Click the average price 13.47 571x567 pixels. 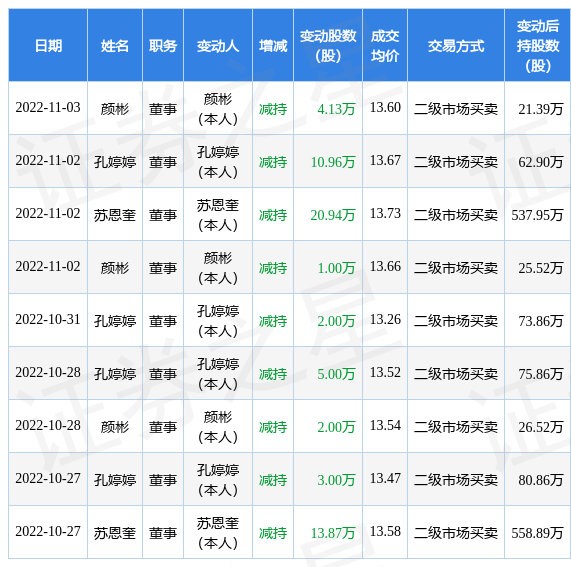[x=385, y=479]
